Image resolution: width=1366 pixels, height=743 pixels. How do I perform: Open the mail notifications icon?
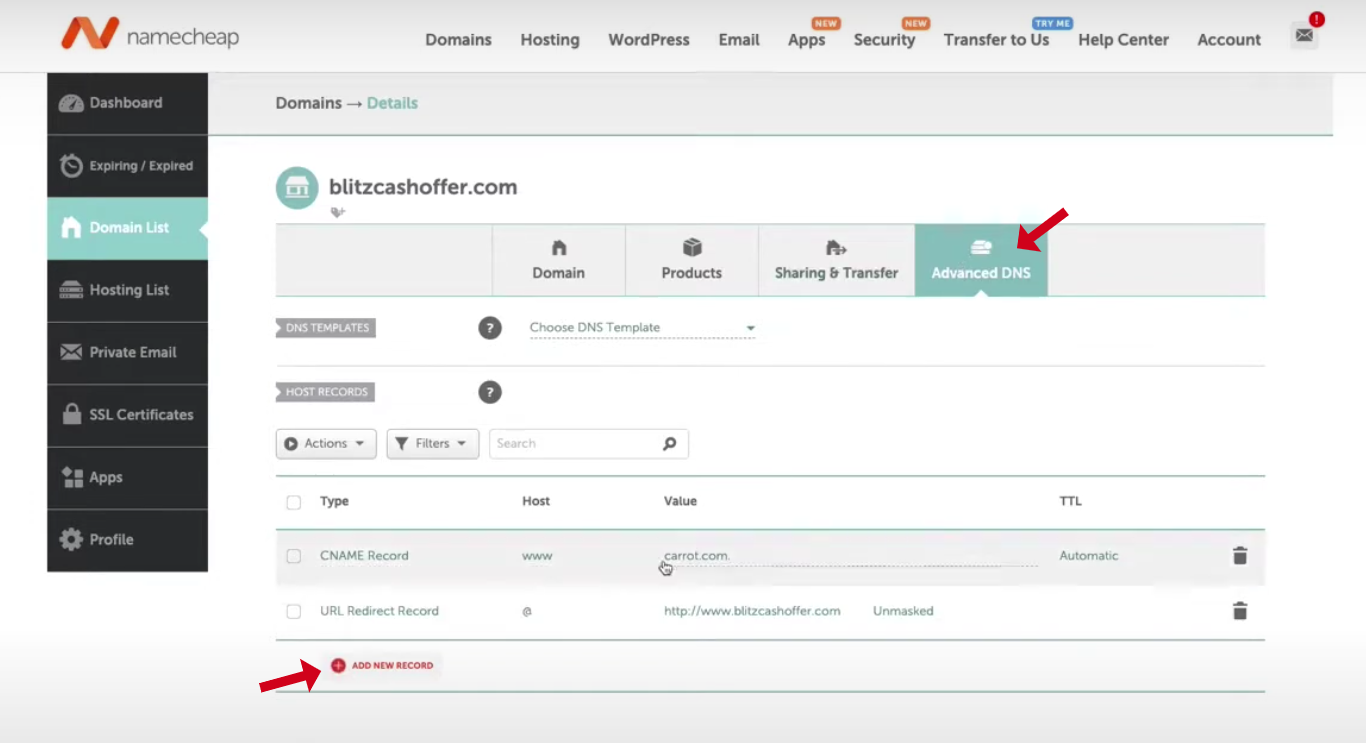[x=1304, y=35]
